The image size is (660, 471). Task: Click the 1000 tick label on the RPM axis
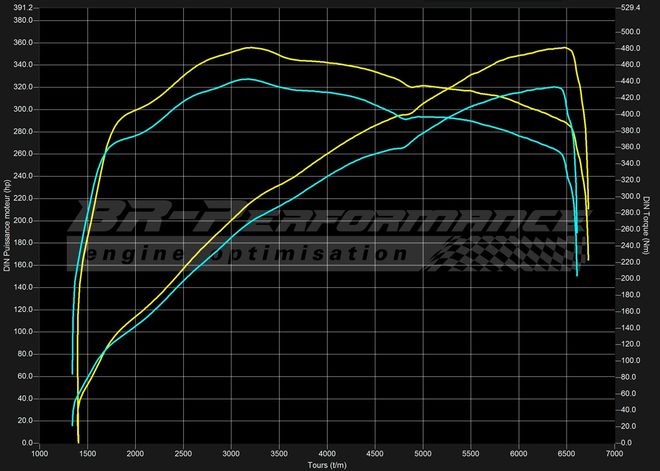point(40,453)
